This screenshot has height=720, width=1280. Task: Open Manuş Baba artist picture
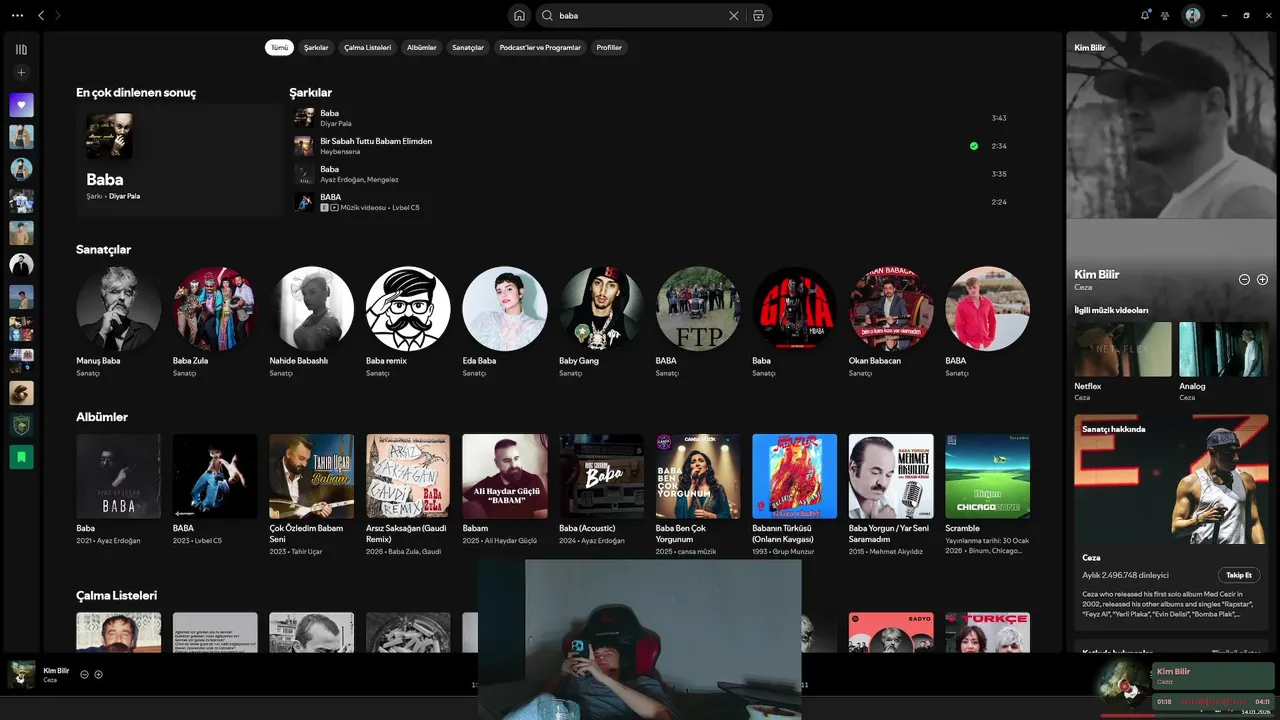click(118, 308)
